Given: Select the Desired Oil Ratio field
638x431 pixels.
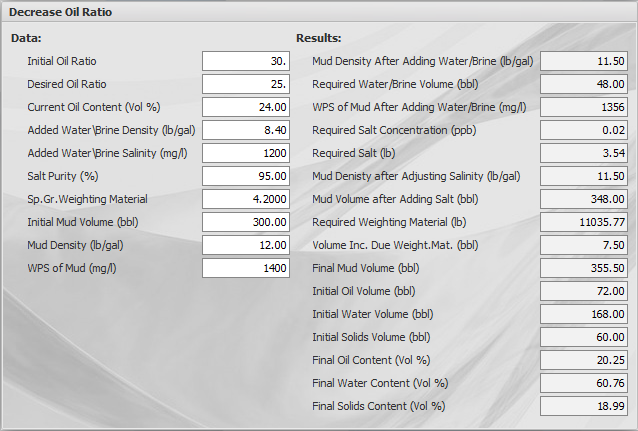Looking at the screenshot, I should point(246,84).
